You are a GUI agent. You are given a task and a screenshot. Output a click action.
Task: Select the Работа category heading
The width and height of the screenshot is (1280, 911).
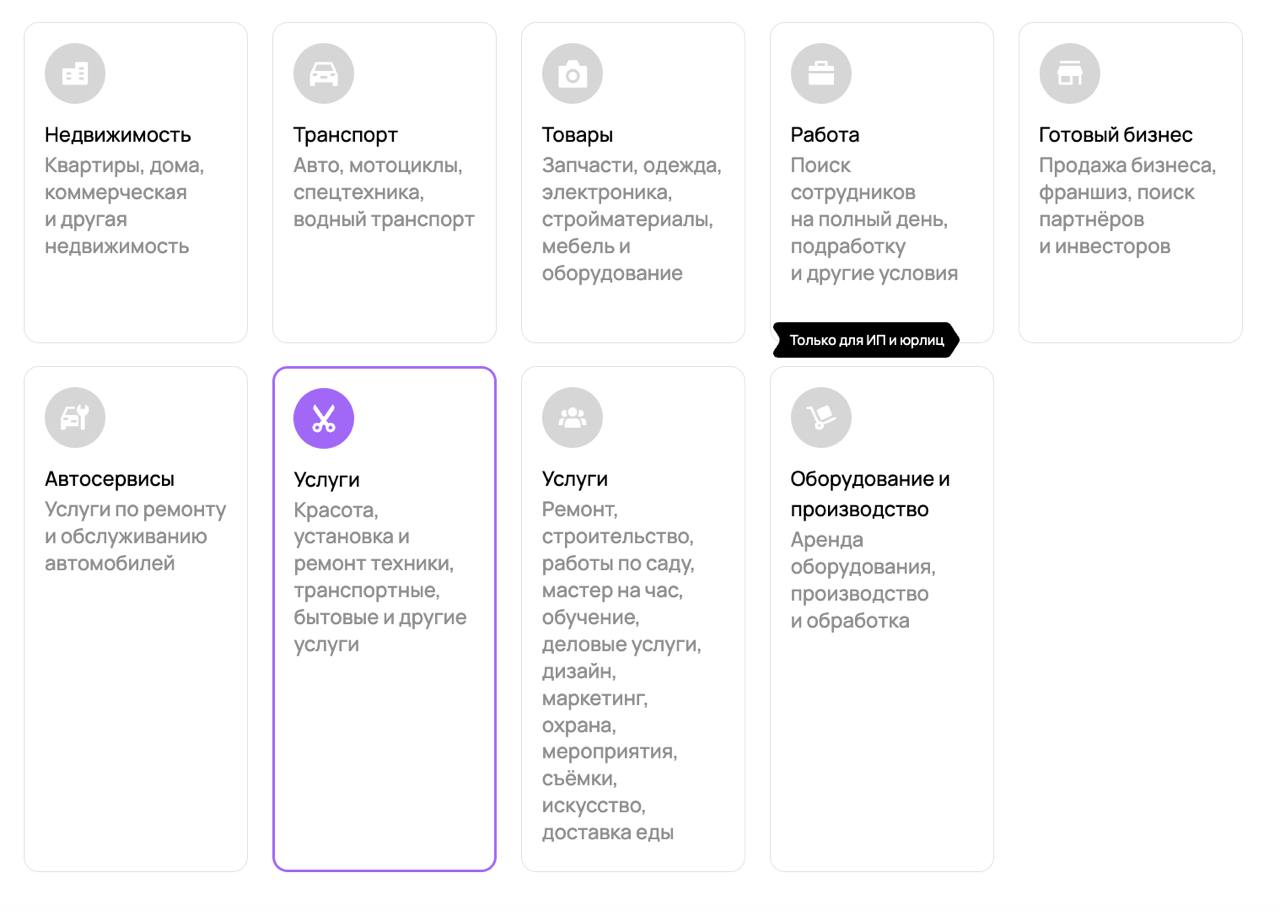click(x=825, y=135)
